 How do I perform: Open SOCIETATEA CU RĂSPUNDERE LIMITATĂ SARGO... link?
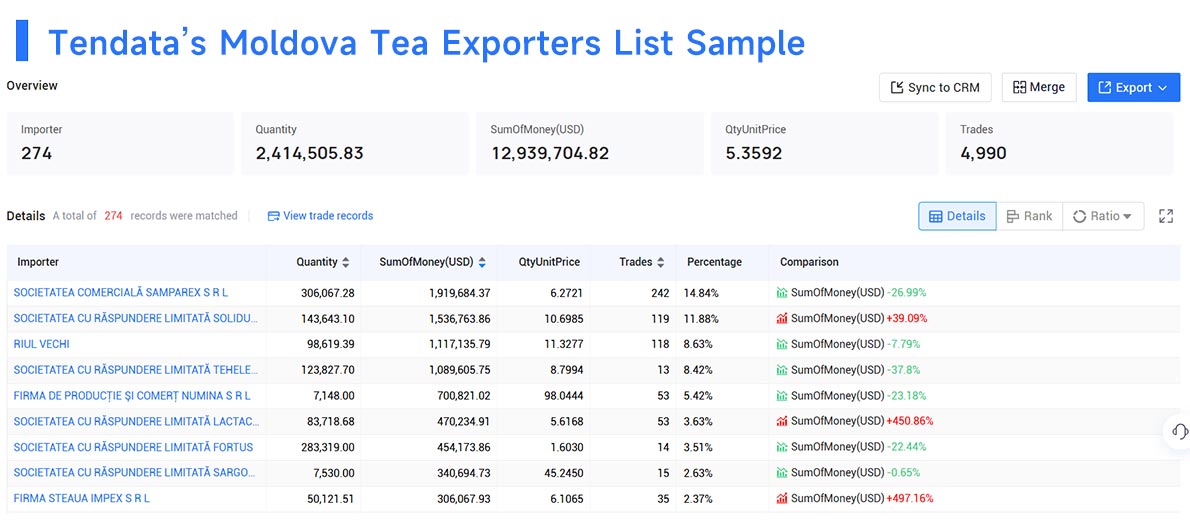[134, 473]
